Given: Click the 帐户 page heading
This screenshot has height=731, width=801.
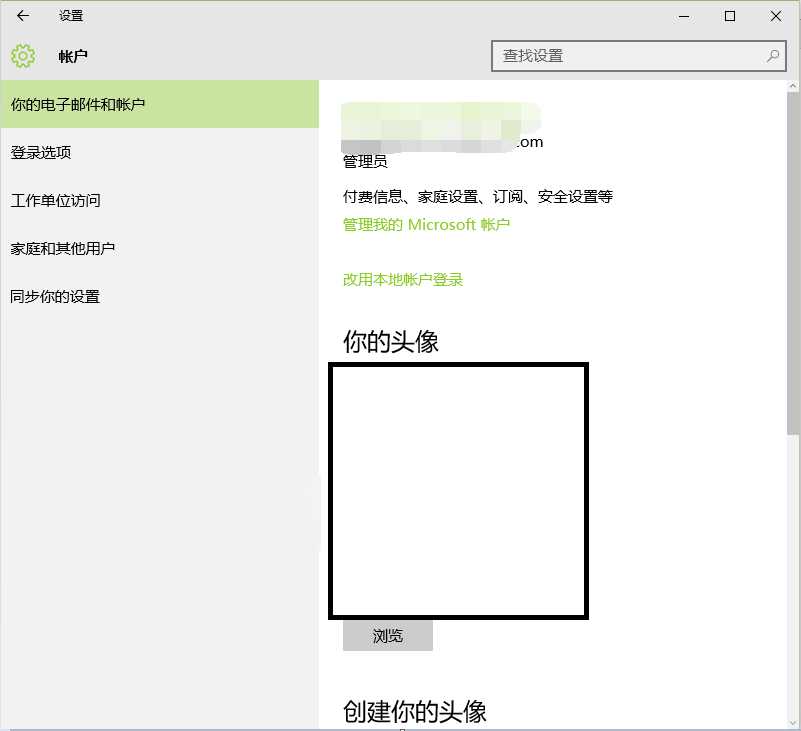Looking at the screenshot, I should pos(73,56).
